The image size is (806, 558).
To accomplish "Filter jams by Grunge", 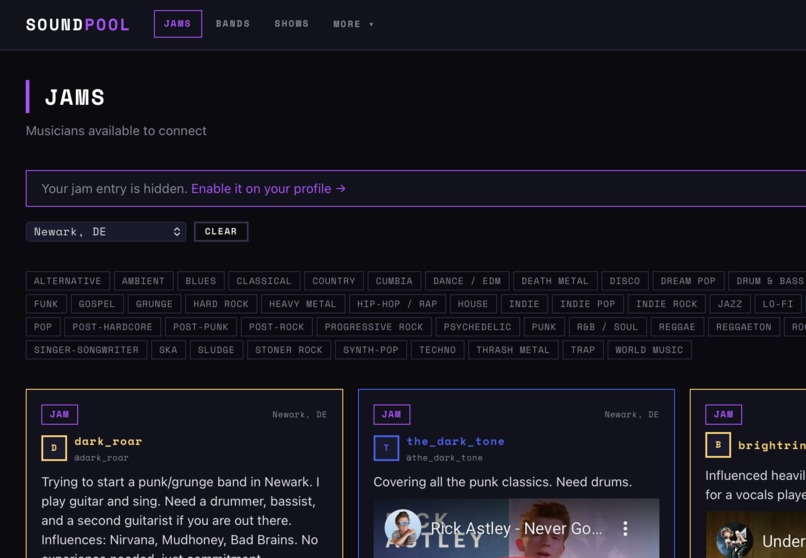I will point(154,304).
